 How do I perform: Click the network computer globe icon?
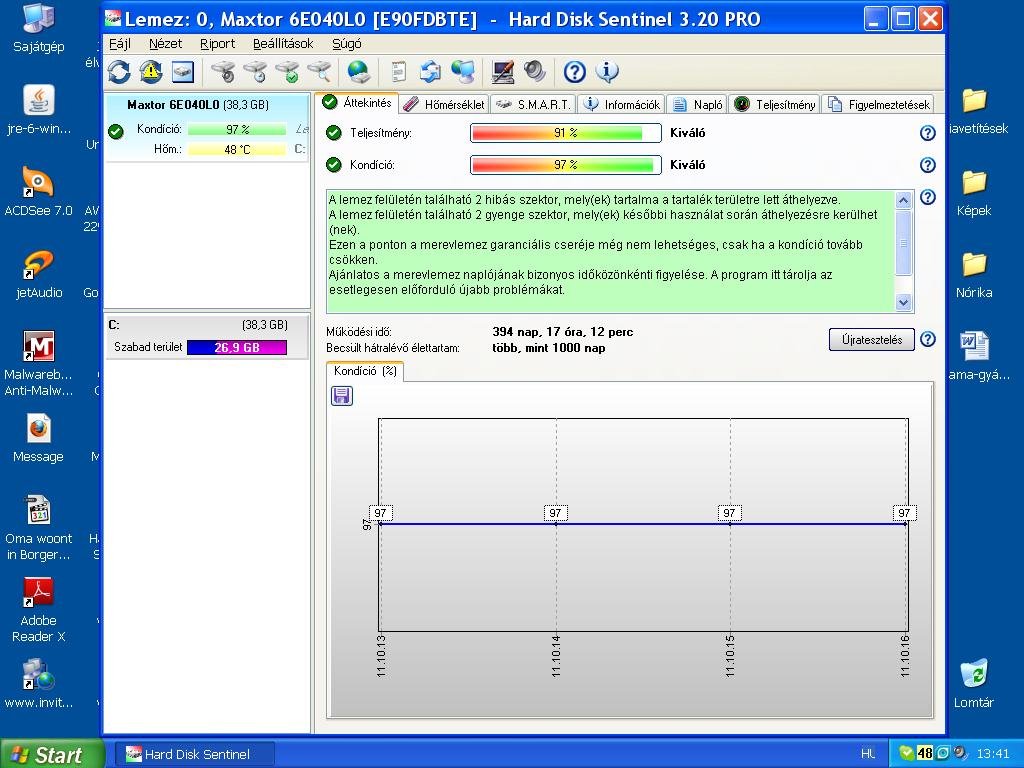[463, 72]
